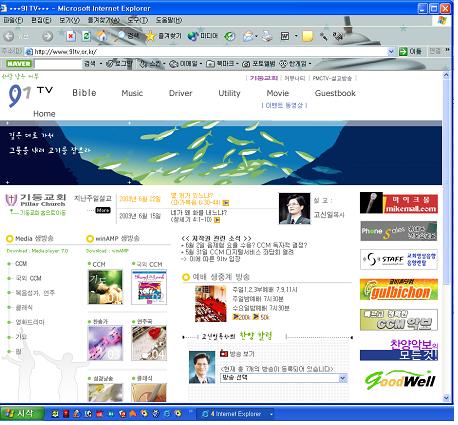The width and height of the screenshot is (458, 425).
Task: Expand the Mail icon dropdown arrow
Action: click(256, 36)
